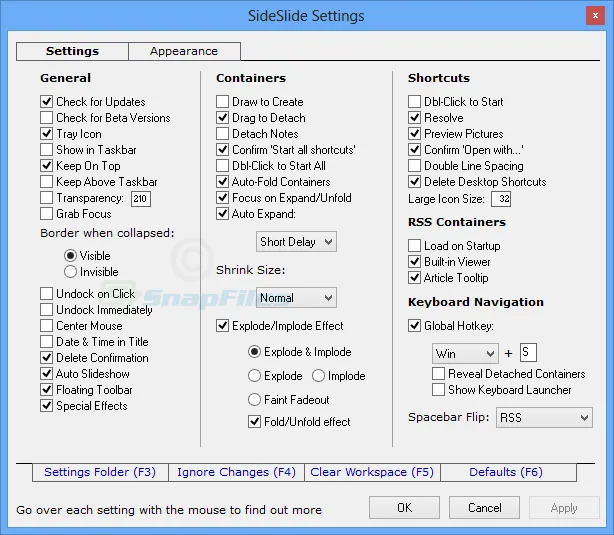Toggle Drag to Detach

coord(222,117)
